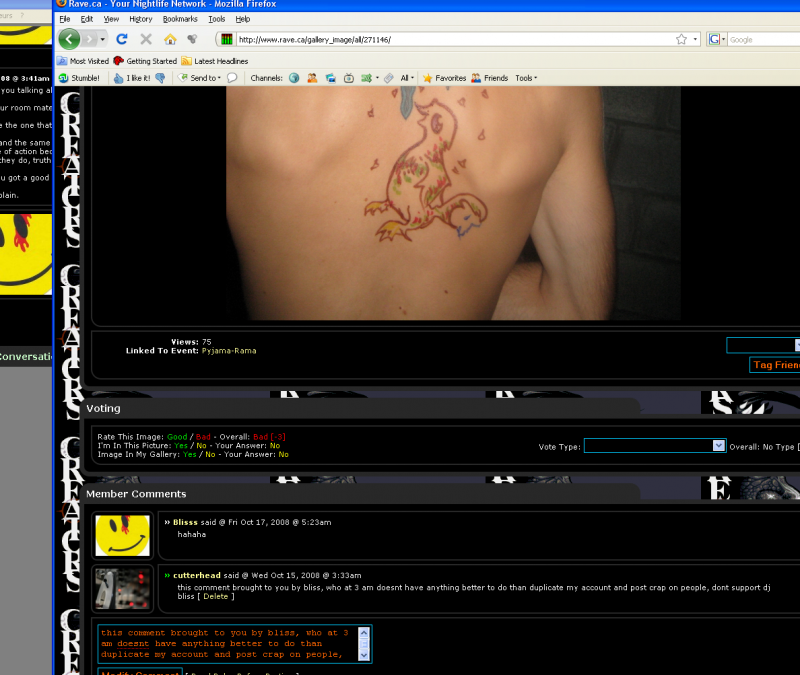This screenshot has height=675, width=800.
Task: Answer Yes to 'Image In My Gallery'
Action: coord(190,454)
